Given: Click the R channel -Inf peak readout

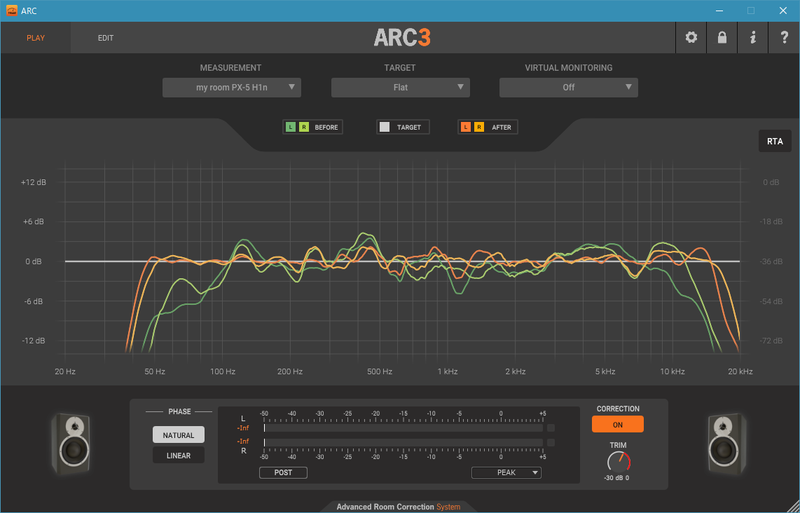Looking at the screenshot, I should click(x=243, y=441).
